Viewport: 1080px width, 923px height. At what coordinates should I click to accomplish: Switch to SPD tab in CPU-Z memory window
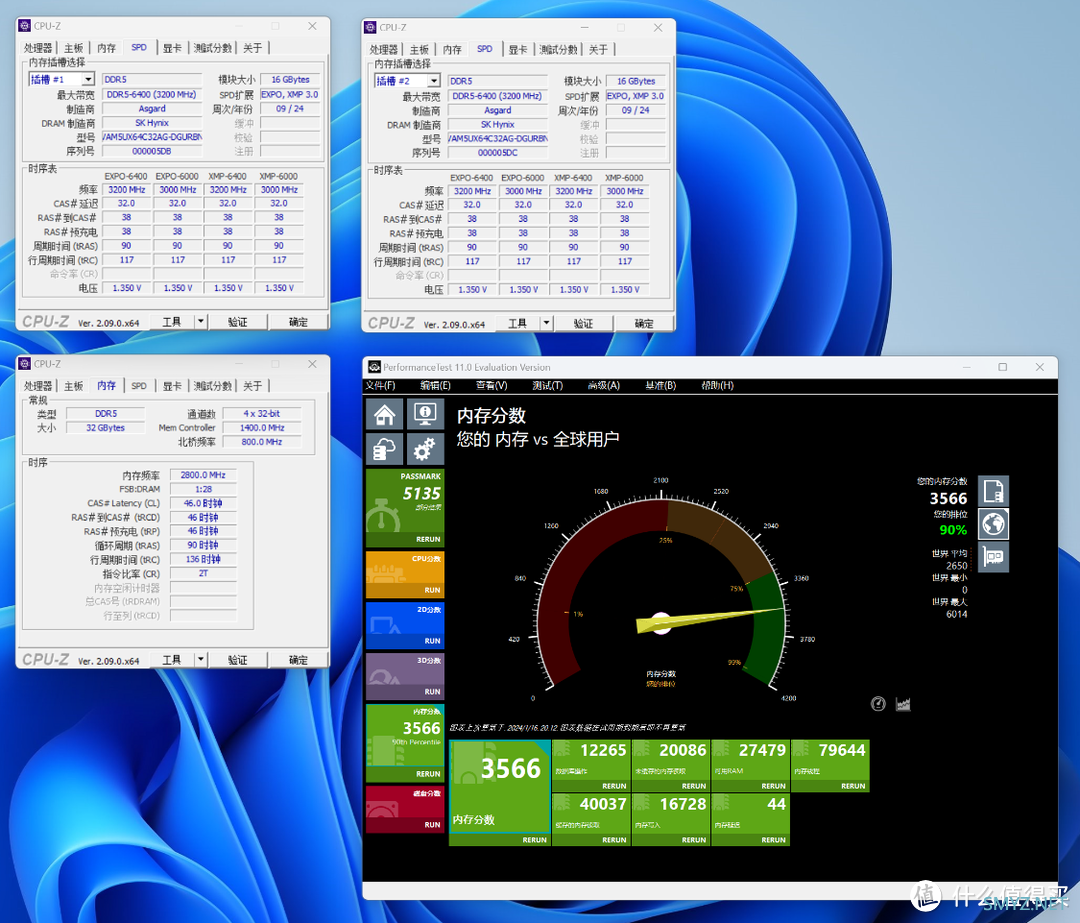(x=139, y=386)
